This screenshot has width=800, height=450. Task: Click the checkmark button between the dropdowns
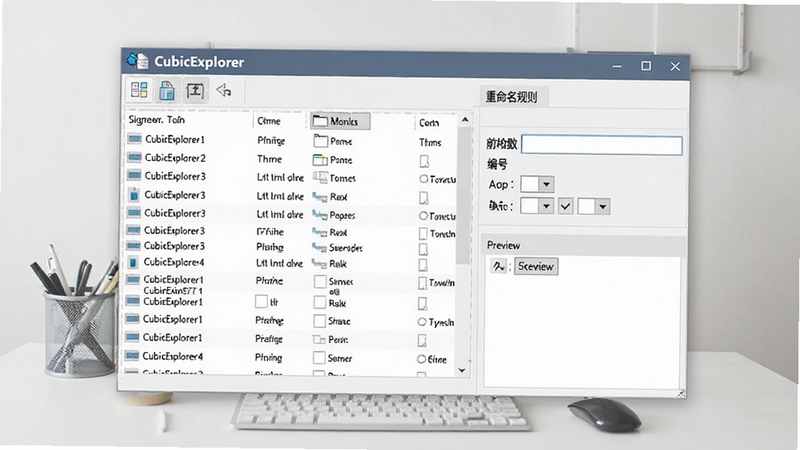565,206
